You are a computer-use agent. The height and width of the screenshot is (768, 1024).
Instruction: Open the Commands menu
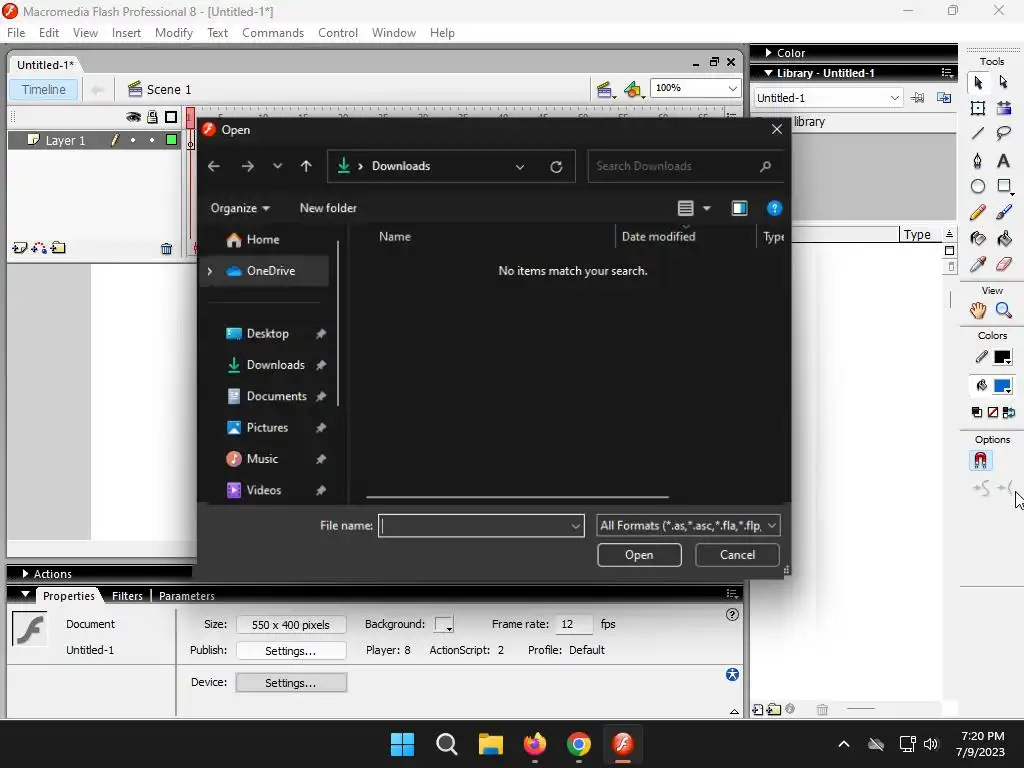tap(273, 33)
